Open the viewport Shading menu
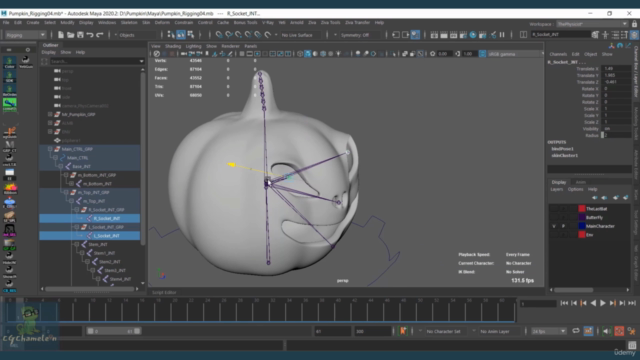Screen dimensions: 640x360 (x=173, y=46)
